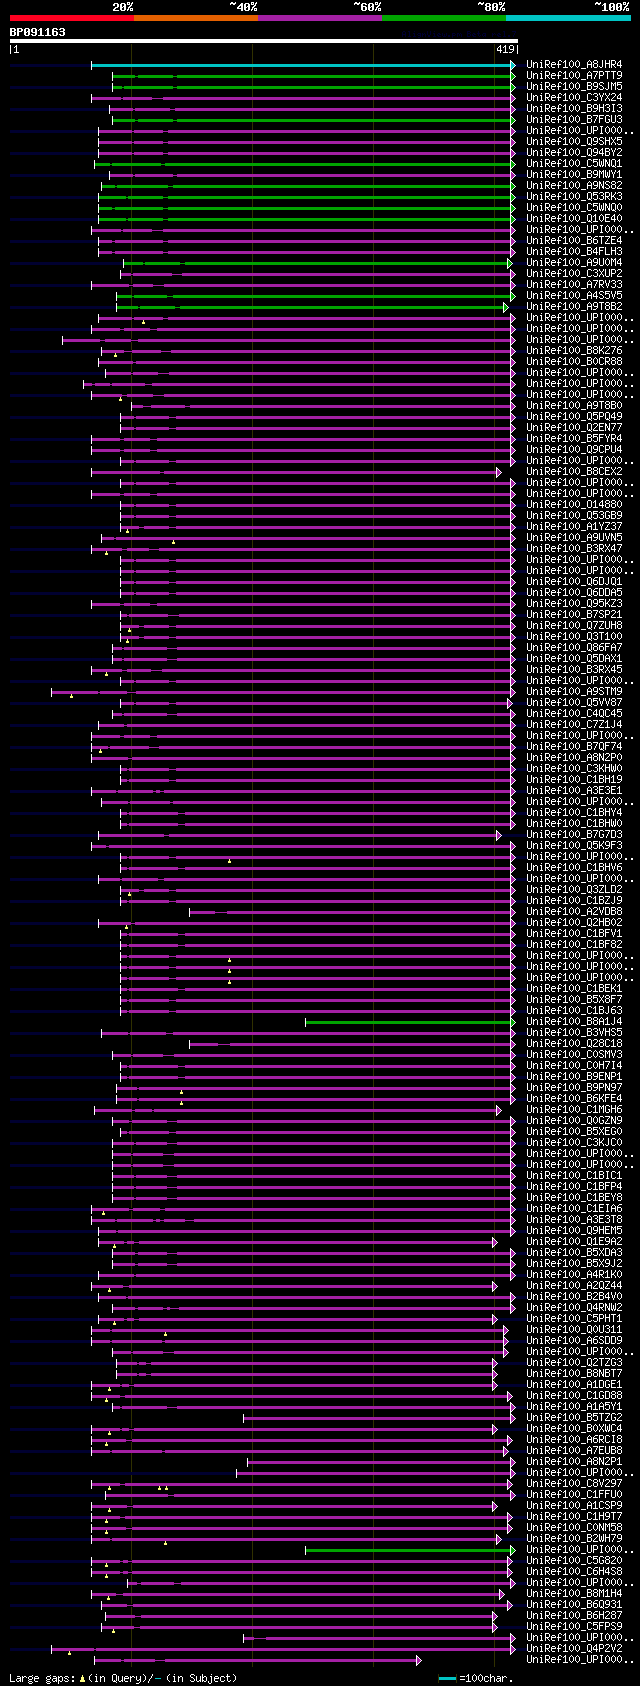Select hit label UniRef100_Q53RK3
The image size is (640, 1686).
tap(574, 197)
